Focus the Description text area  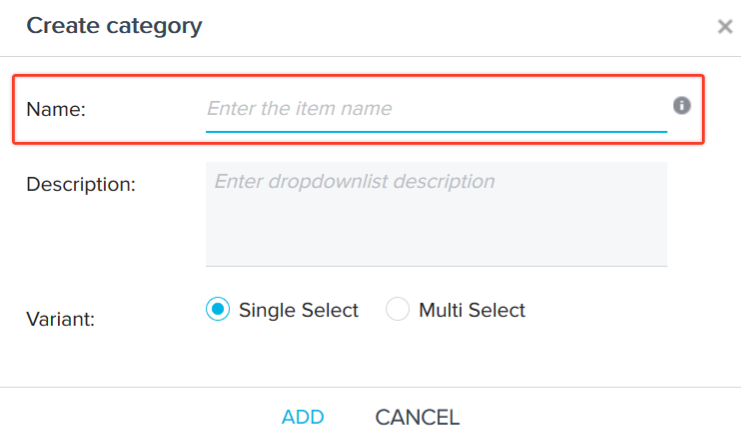pyautogui.click(x=436, y=214)
